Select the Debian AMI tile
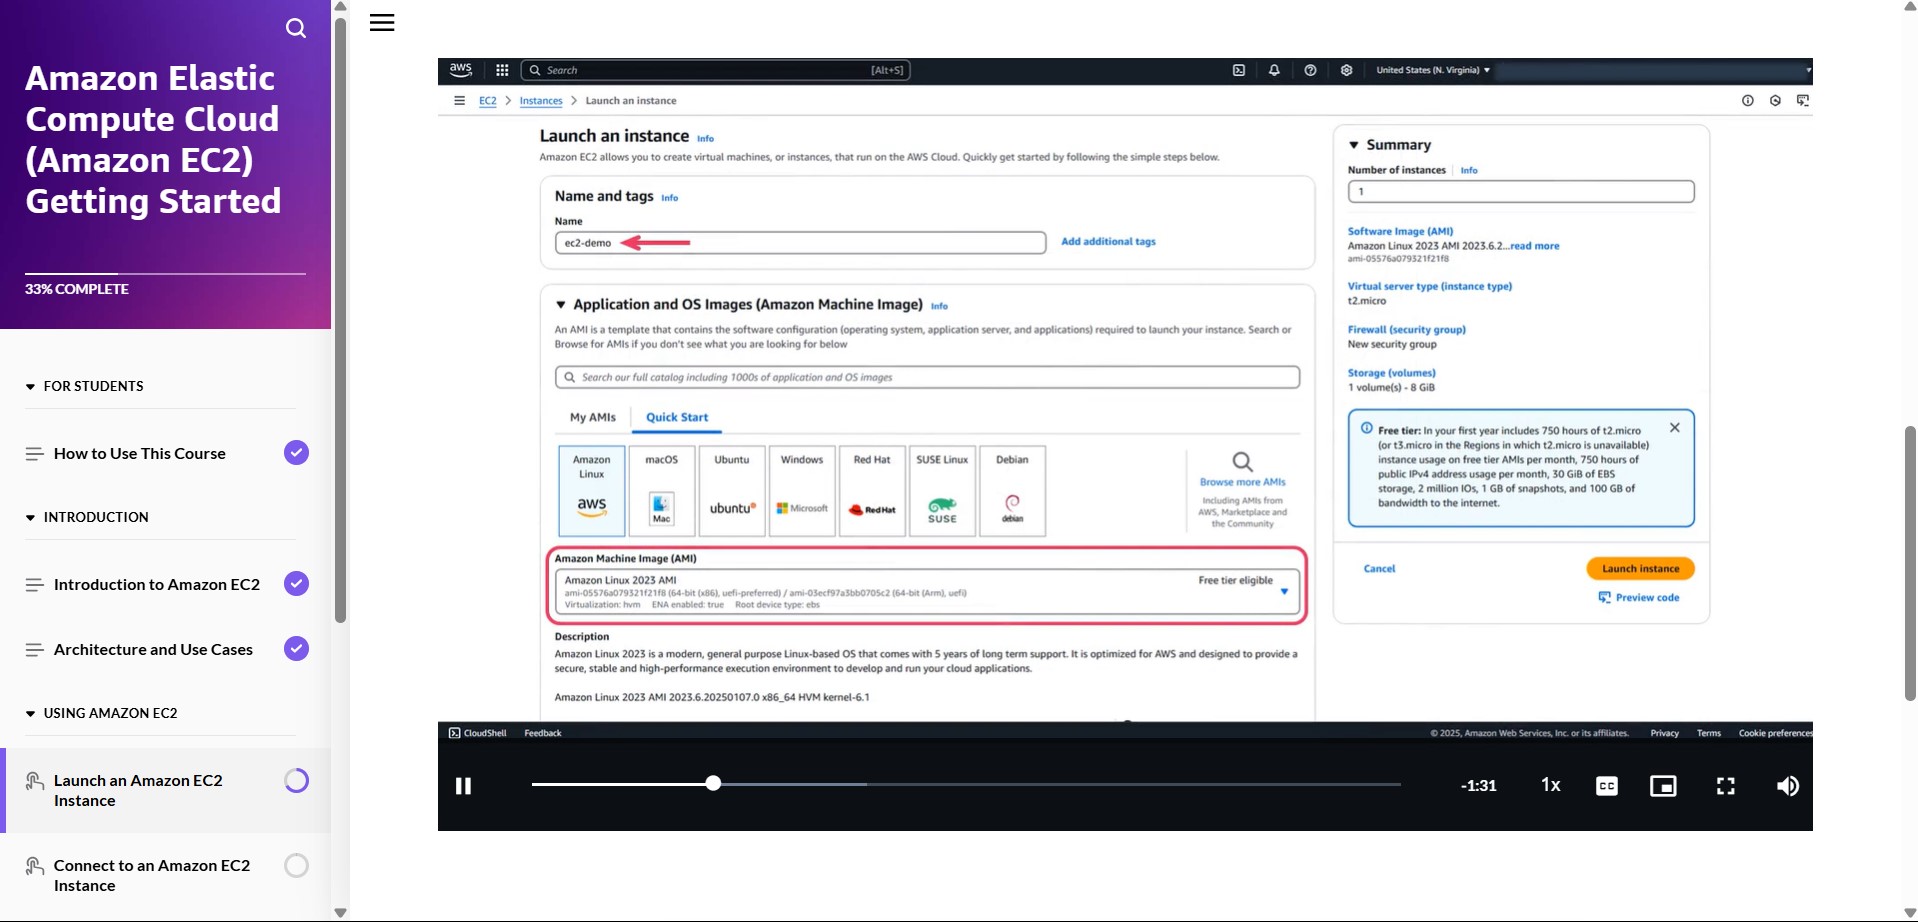Image resolution: width=1918 pixels, height=922 pixels. click(x=1012, y=491)
